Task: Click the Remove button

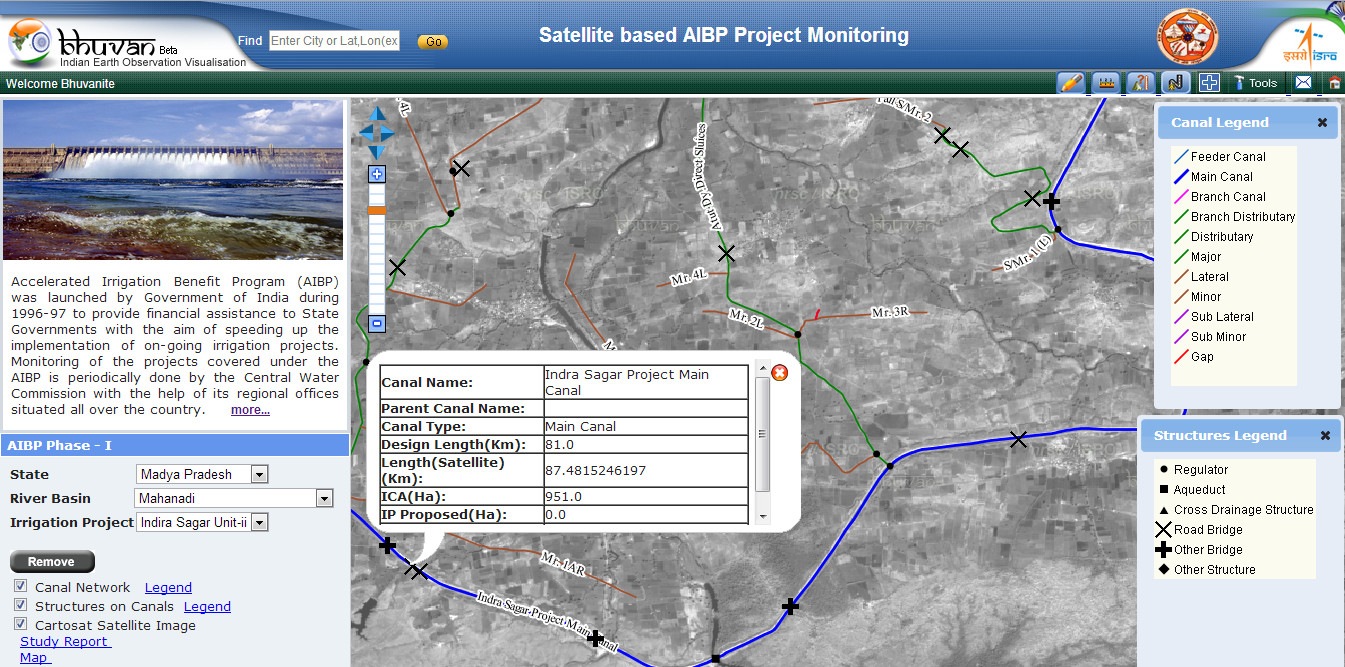Action: (52, 562)
